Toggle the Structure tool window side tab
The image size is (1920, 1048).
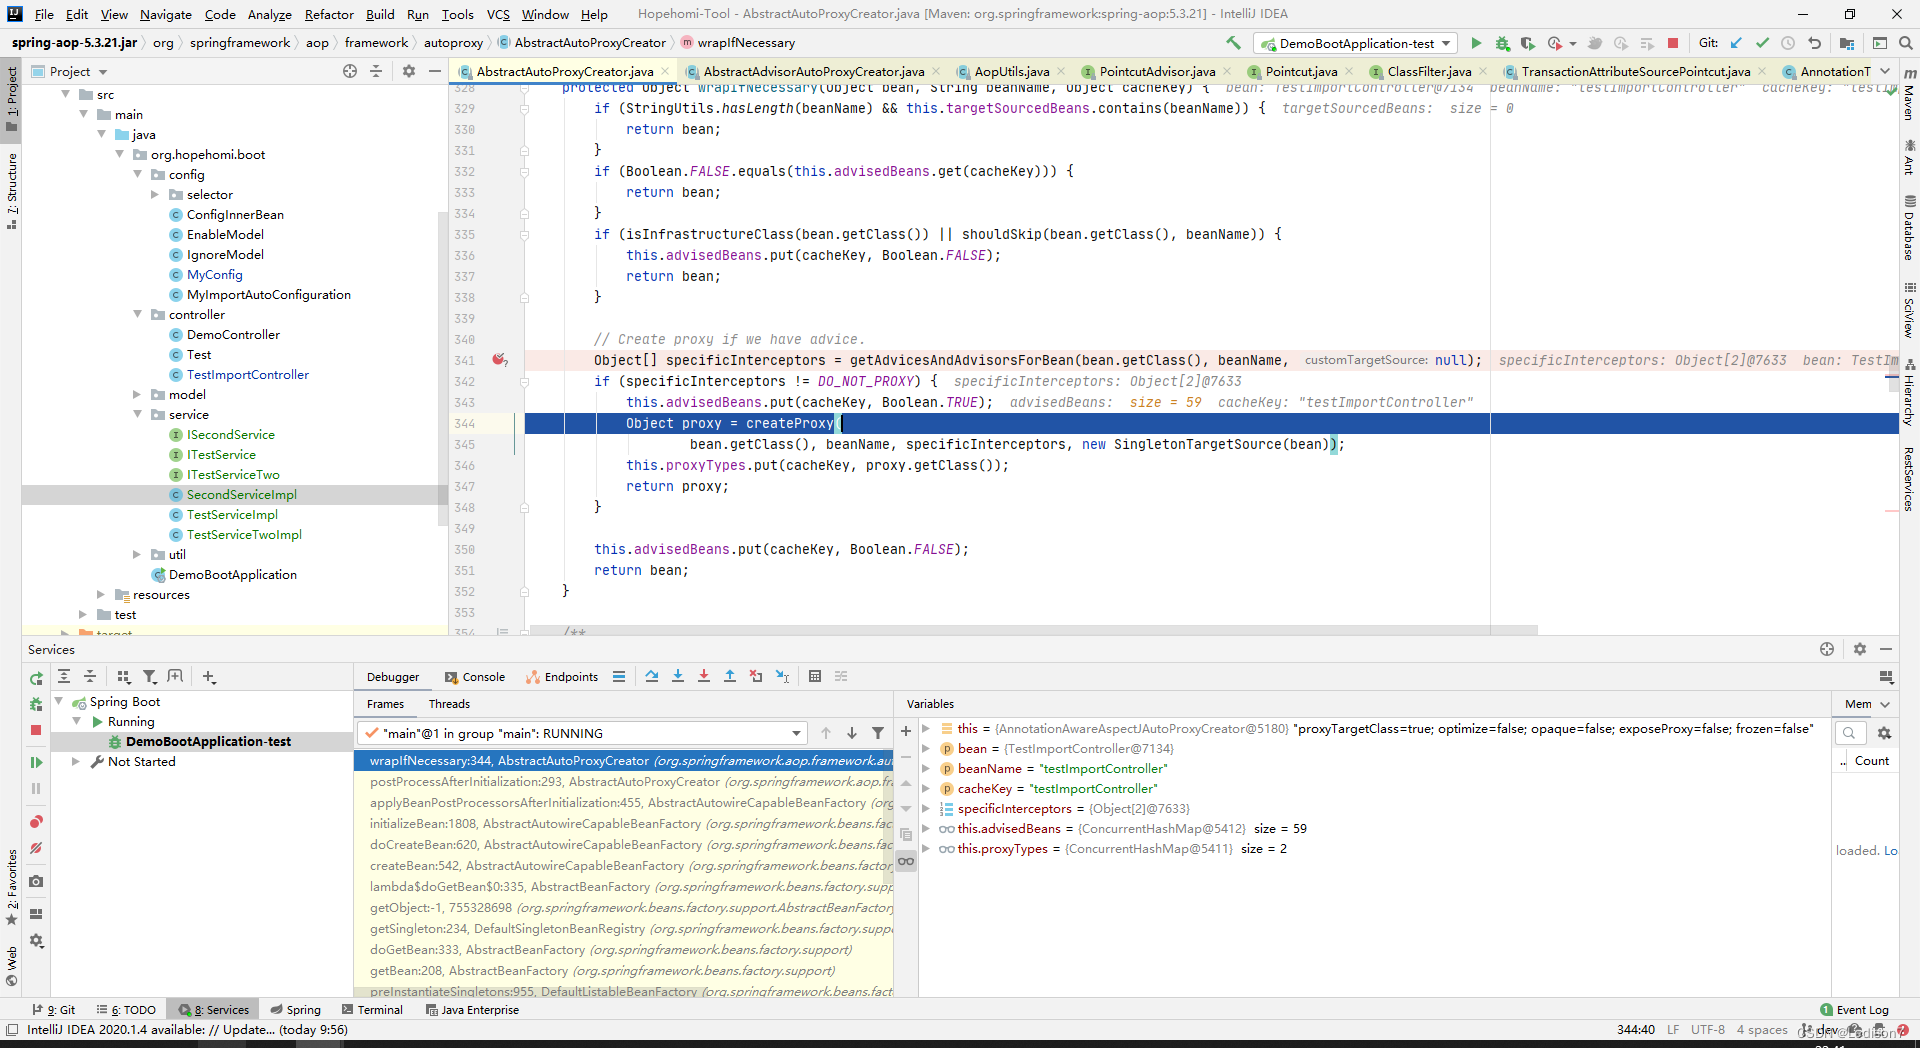11,190
